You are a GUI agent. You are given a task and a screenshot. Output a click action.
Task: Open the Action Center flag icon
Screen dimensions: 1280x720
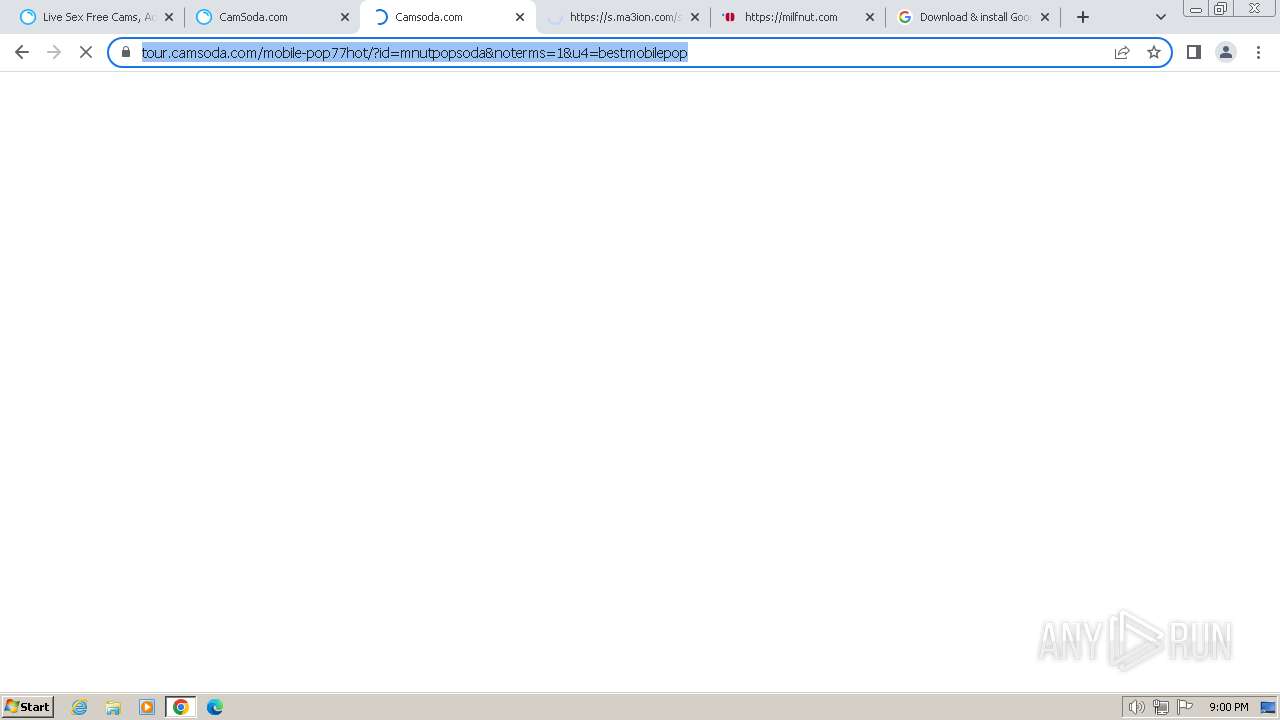pyautogui.click(x=1185, y=707)
